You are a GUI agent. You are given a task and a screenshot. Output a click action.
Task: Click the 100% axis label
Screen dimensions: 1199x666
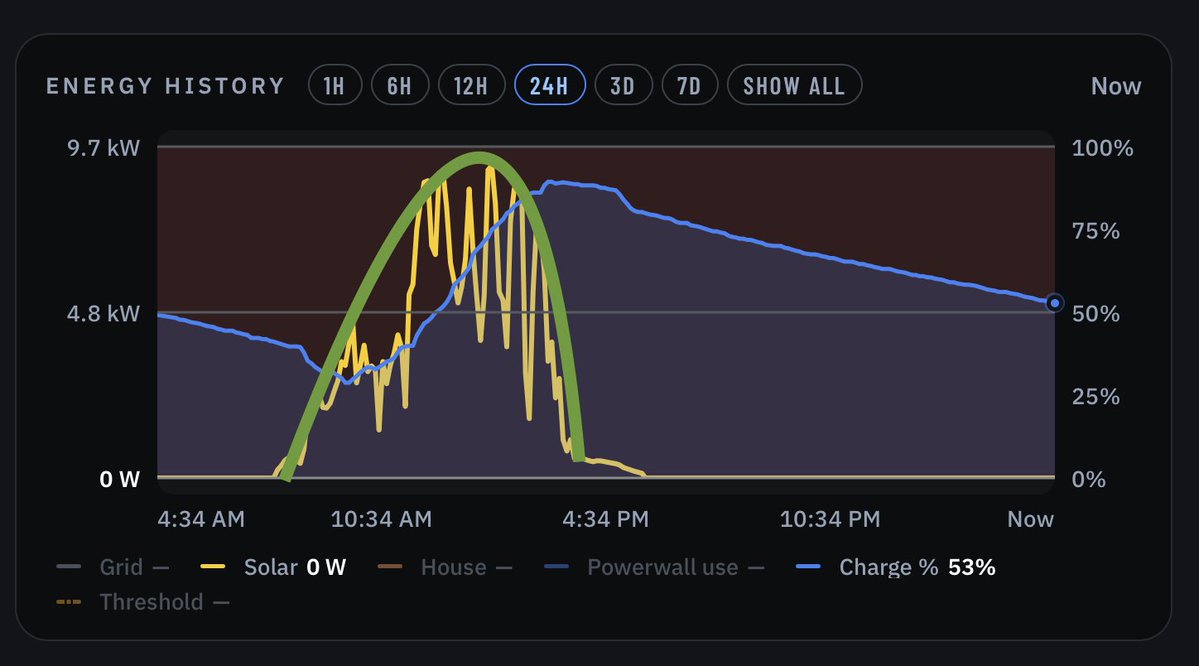tap(1102, 148)
